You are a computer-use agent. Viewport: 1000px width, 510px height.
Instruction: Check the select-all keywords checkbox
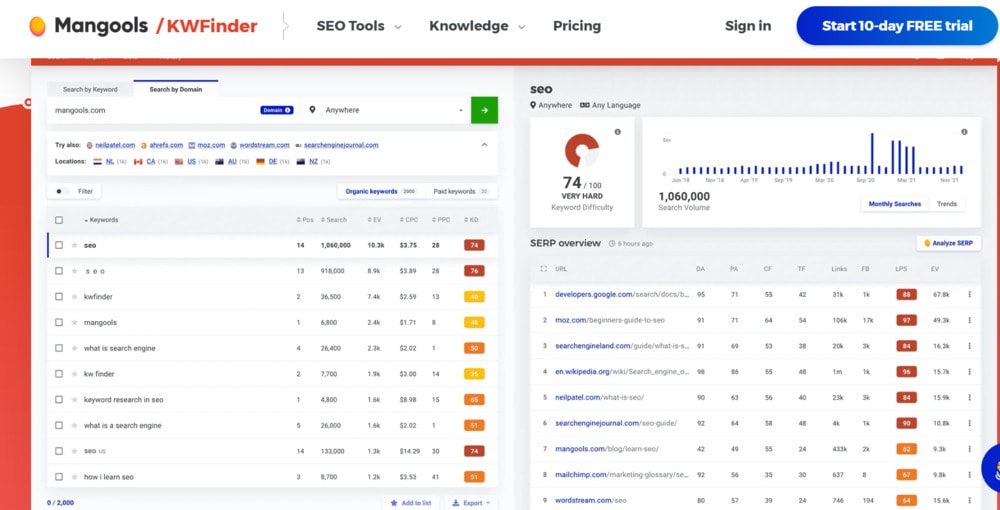point(59,220)
